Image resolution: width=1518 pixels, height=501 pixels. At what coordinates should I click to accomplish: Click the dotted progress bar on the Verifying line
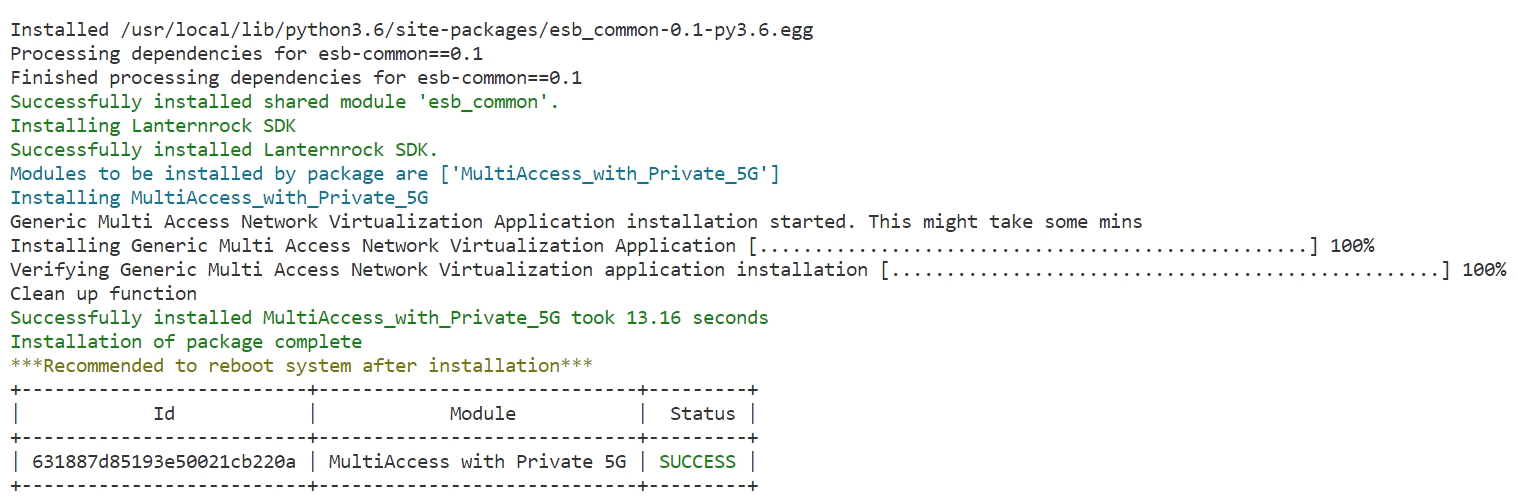1165,270
